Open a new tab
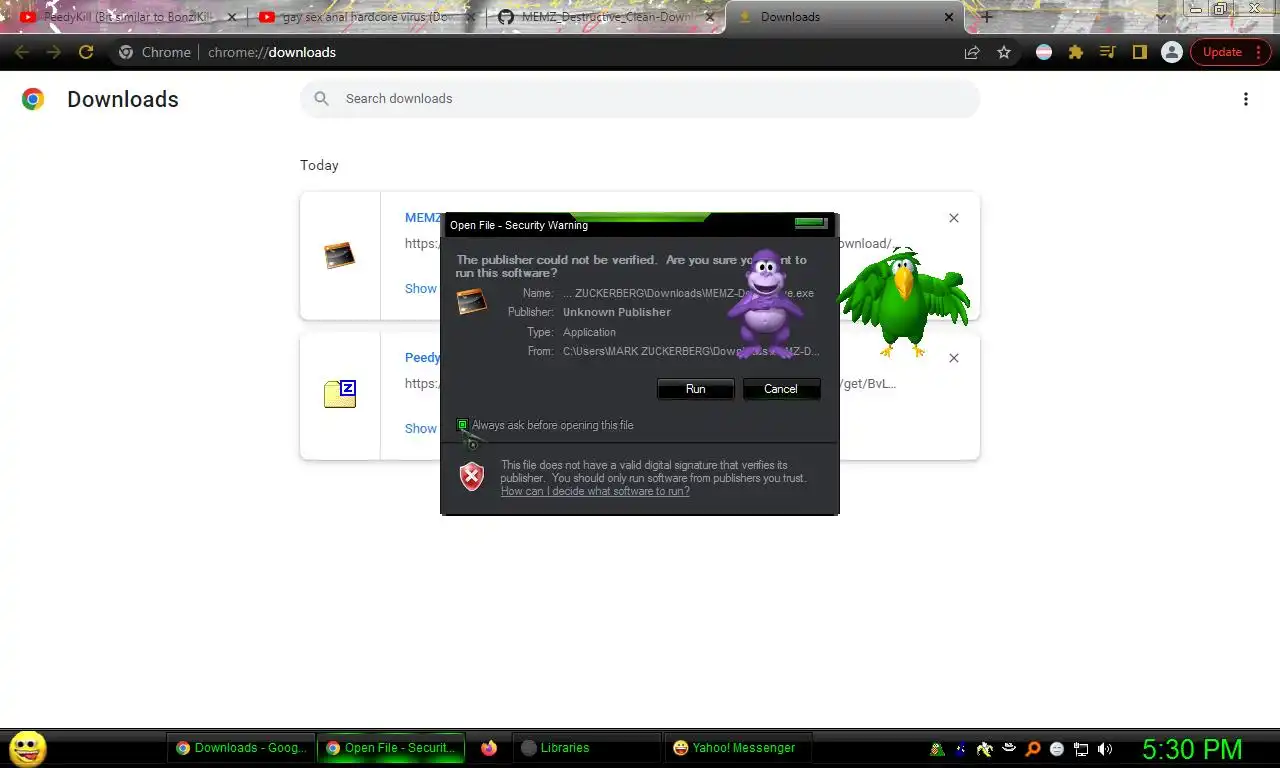The height and width of the screenshot is (768, 1280). click(x=987, y=17)
